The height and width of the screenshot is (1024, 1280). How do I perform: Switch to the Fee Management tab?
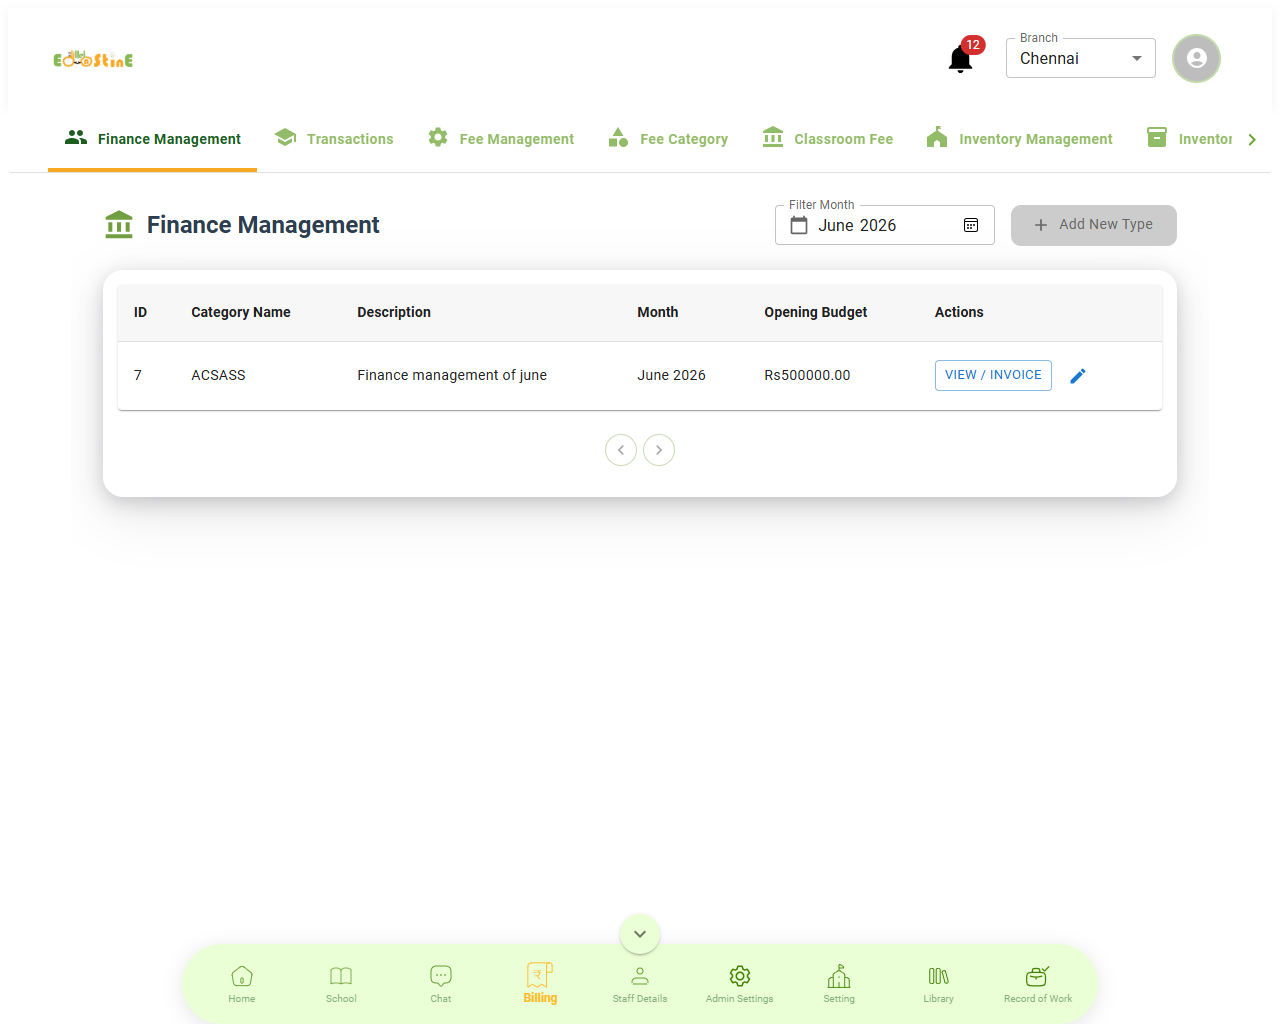501,139
